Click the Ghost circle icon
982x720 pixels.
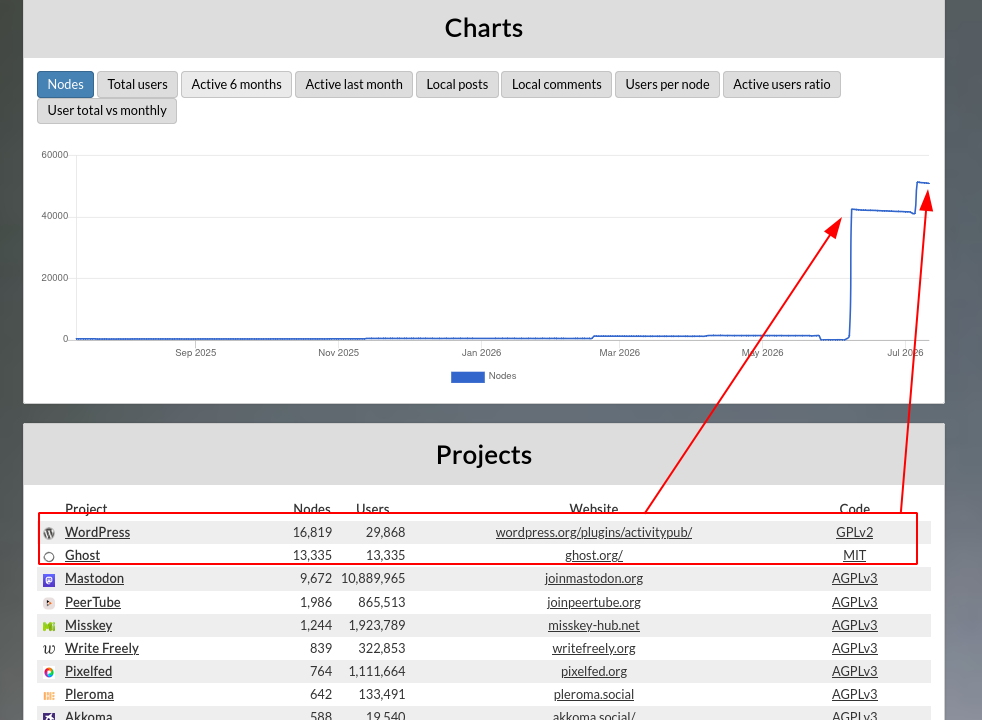pyautogui.click(x=49, y=556)
